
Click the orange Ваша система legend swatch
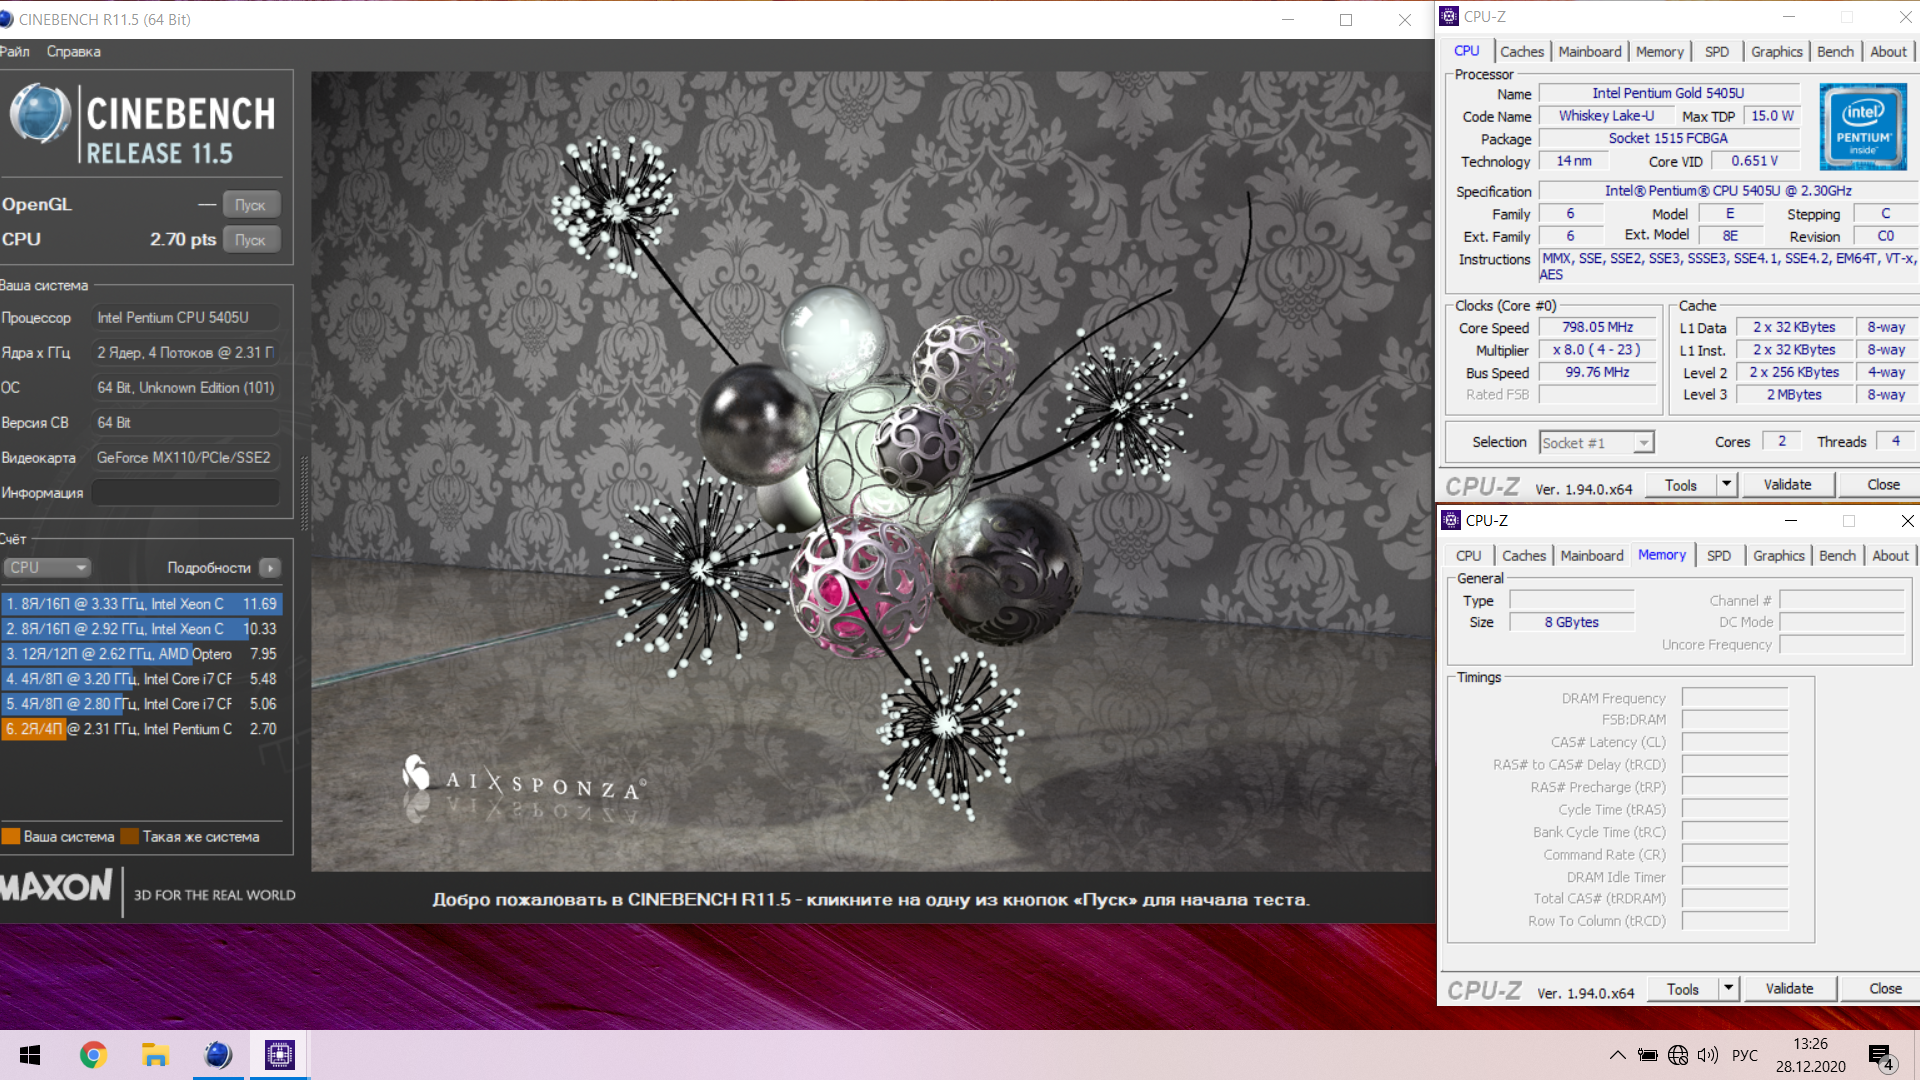click(x=11, y=837)
